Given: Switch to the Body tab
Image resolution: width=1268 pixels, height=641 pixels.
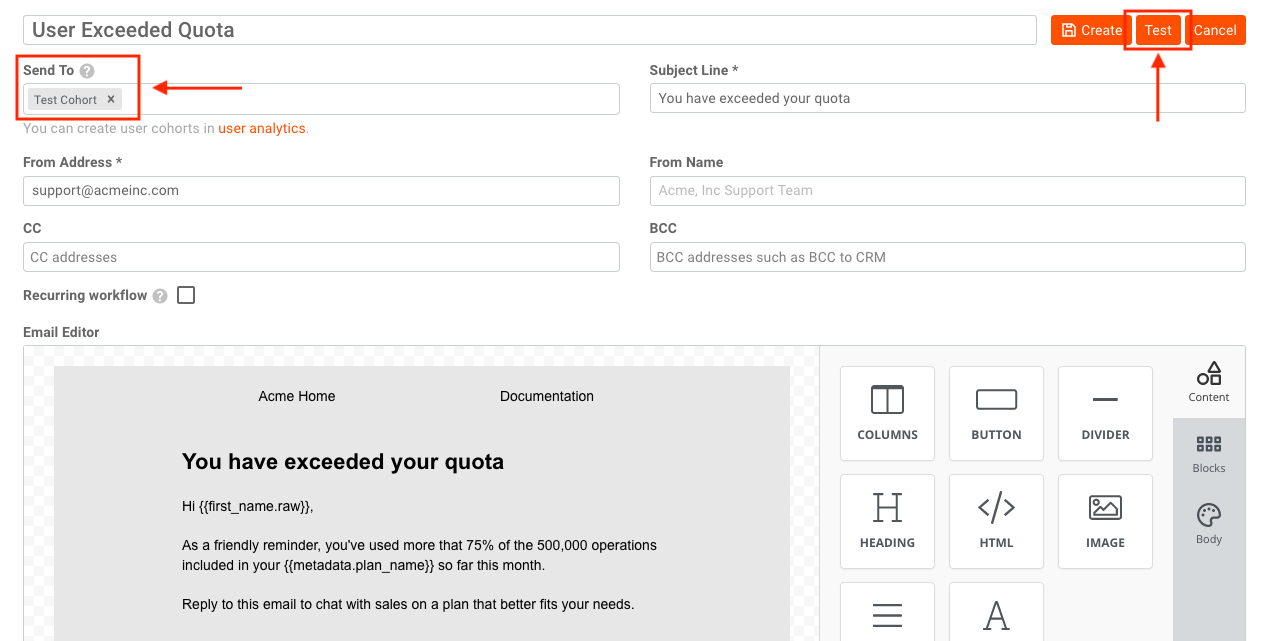Looking at the screenshot, I should coord(1209,524).
